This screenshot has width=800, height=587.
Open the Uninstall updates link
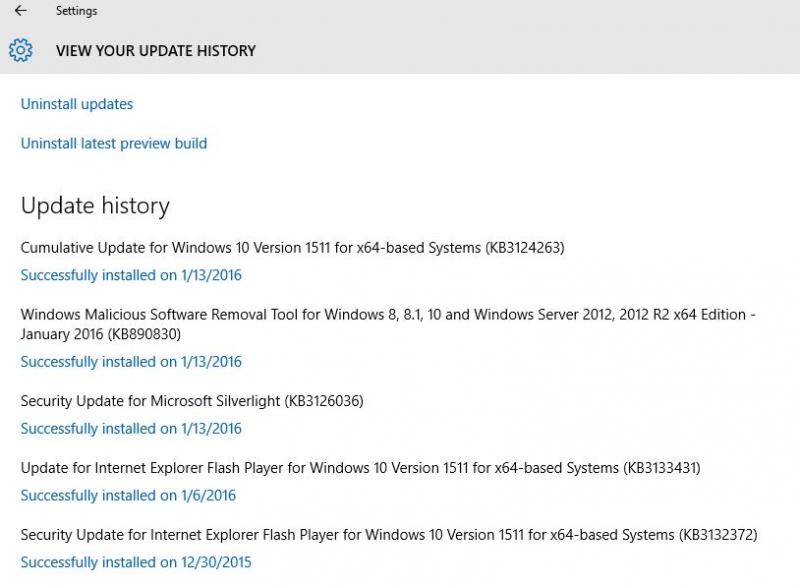[77, 104]
